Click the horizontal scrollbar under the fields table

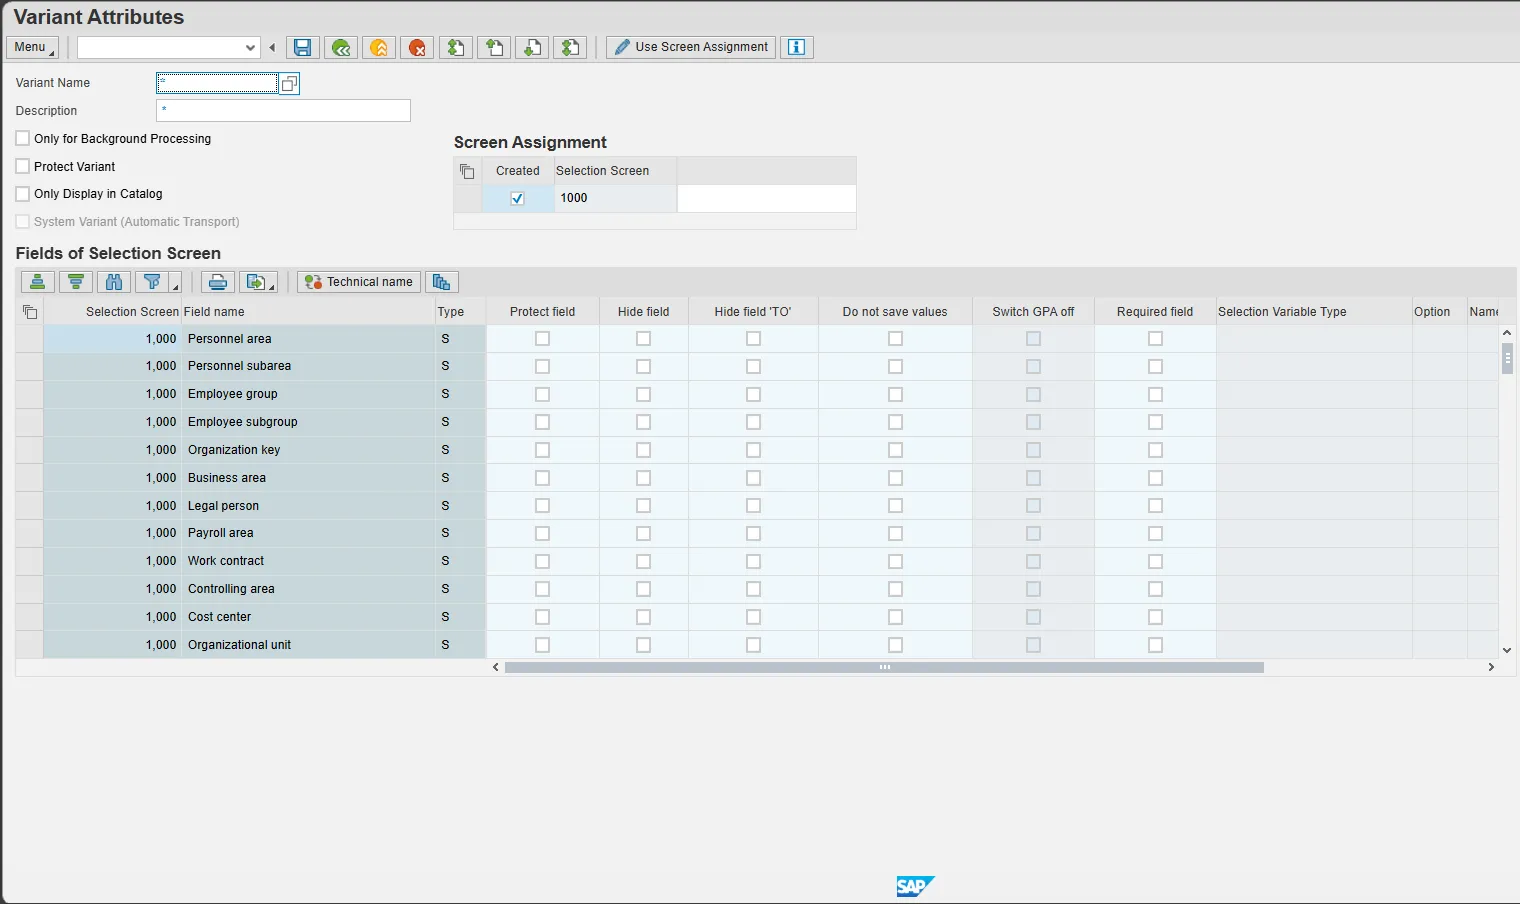(x=884, y=667)
